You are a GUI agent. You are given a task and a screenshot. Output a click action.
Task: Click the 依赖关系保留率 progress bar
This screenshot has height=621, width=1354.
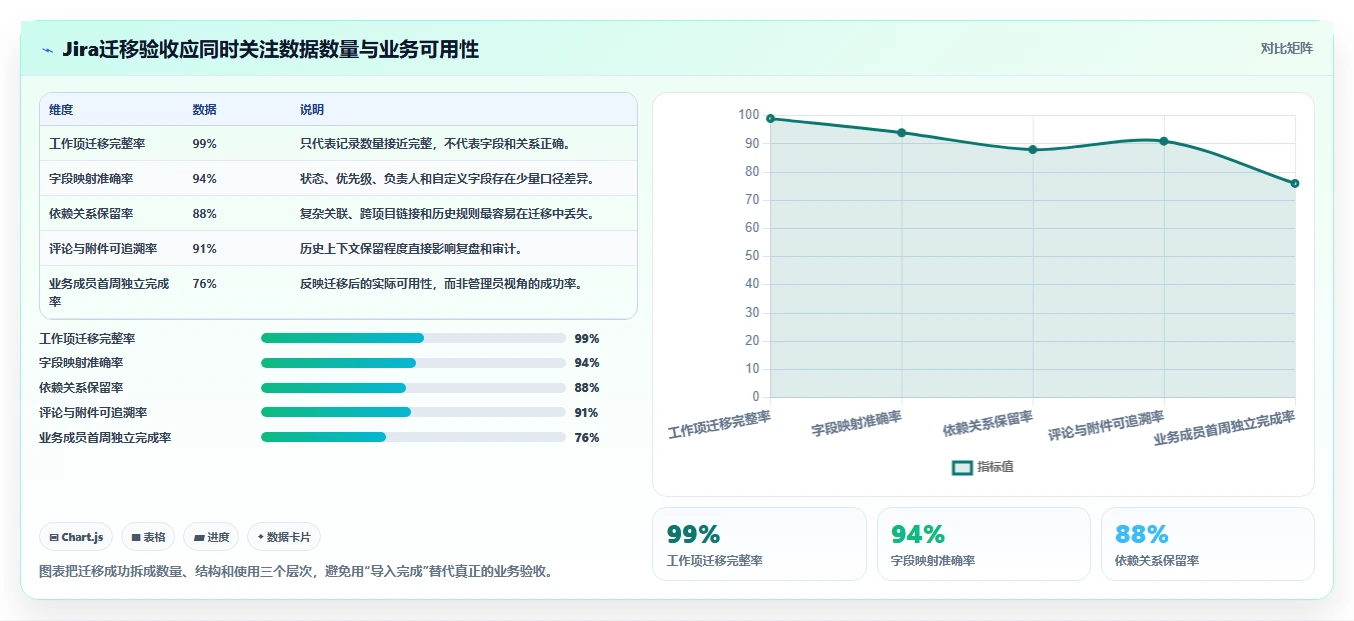(x=413, y=388)
